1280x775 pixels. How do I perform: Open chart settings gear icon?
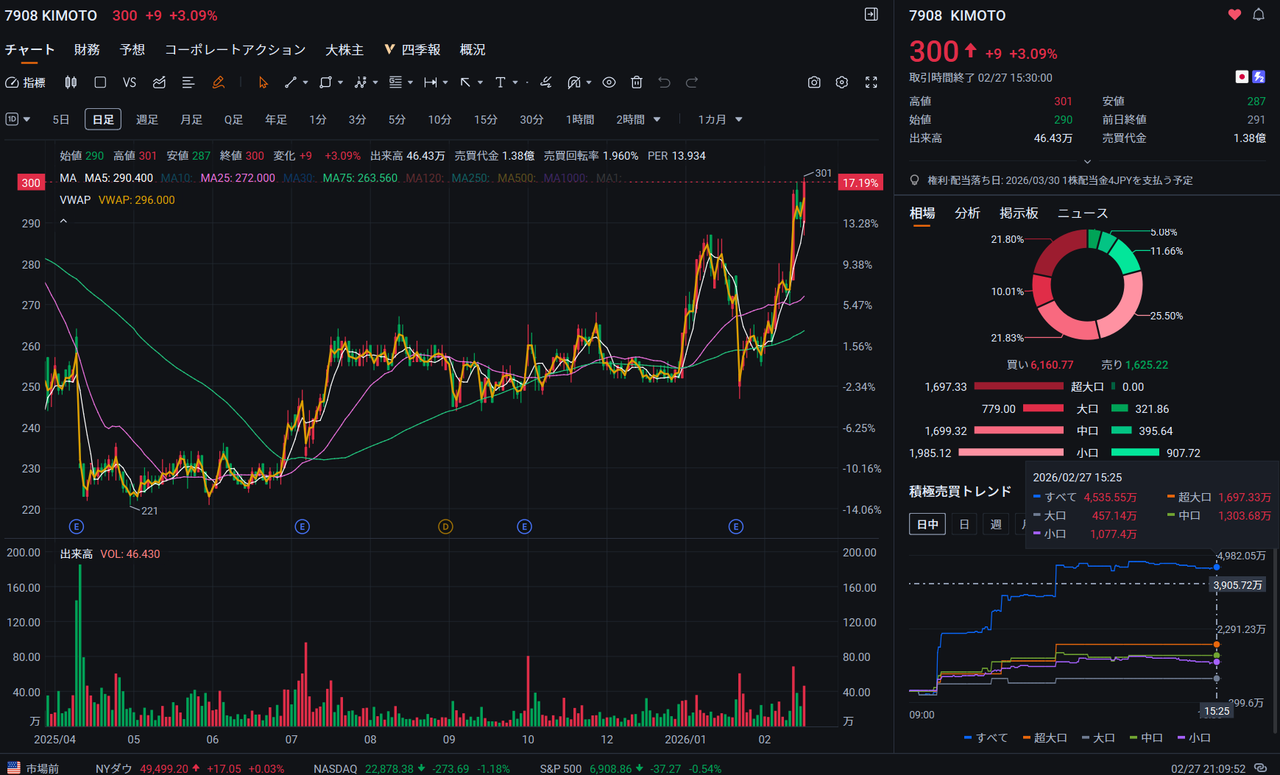pos(842,82)
